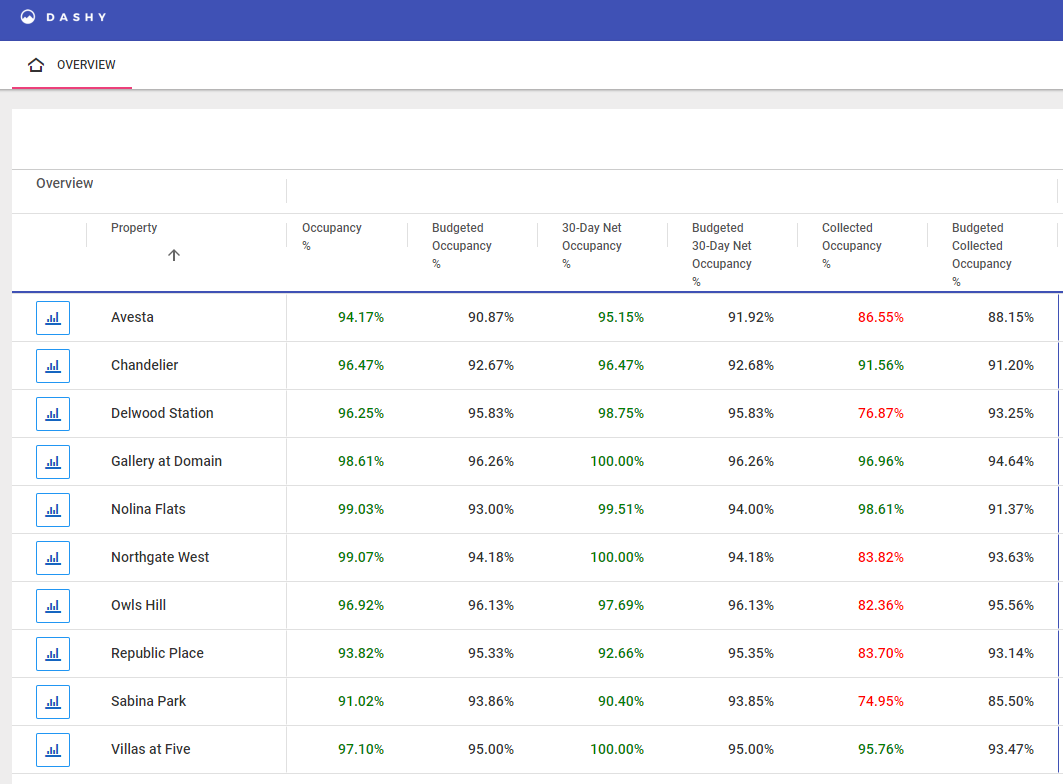Sort by the Property column header
This screenshot has height=784, width=1063.
click(x=134, y=228)
